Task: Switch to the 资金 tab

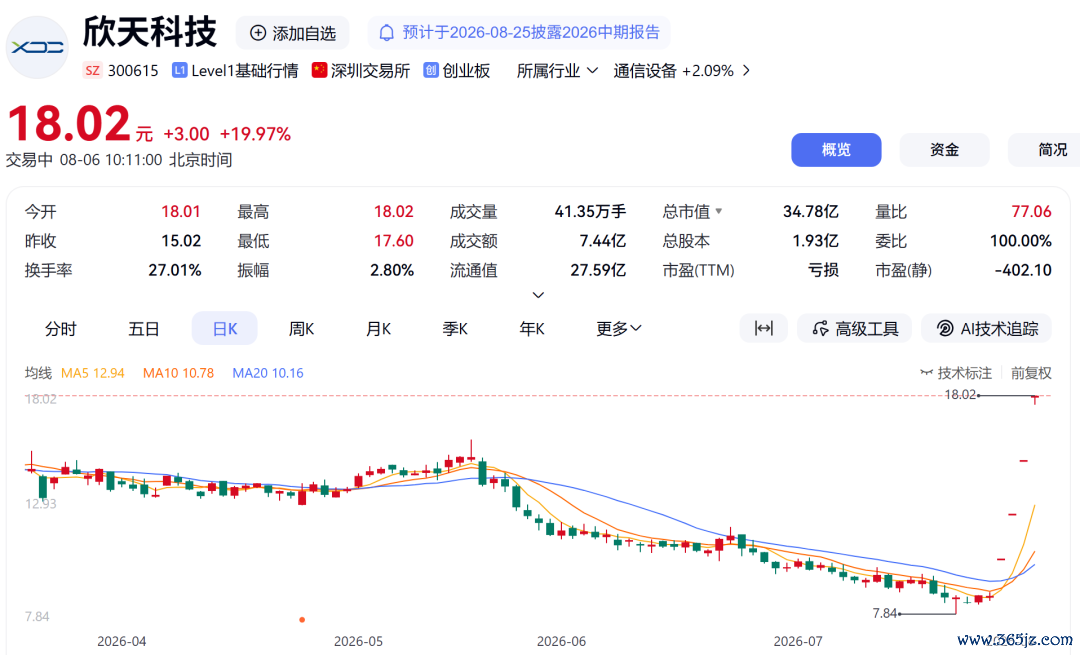Action: (944, 149)
